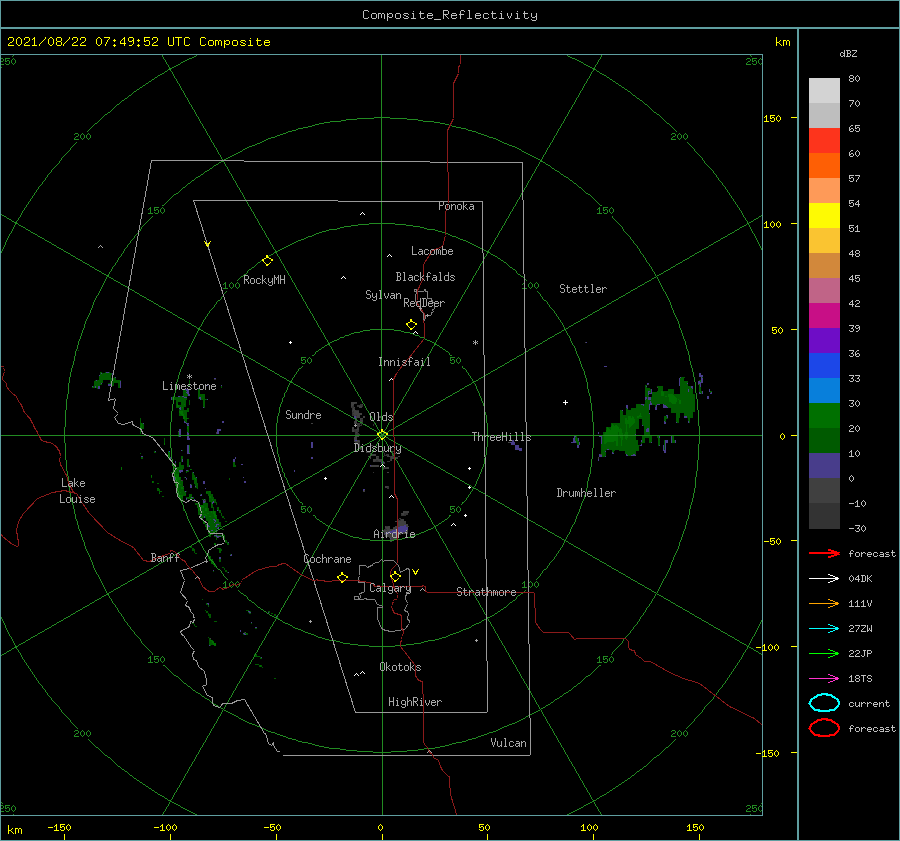This screenshot has height=841, width=900.
Task: Click the asterisk marker above Limestone
Action: pos(189,377)
